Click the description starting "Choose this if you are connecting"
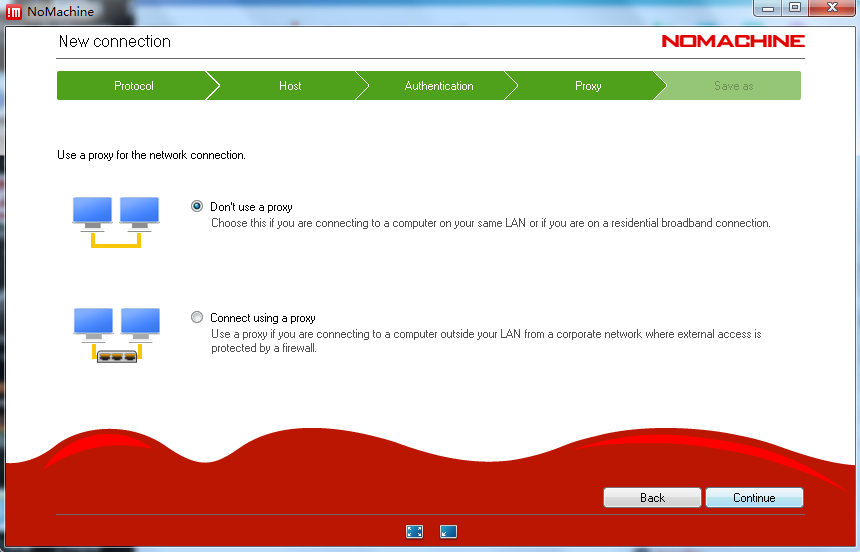The width and height of the screenshot is (860, 552). [491, 223]
